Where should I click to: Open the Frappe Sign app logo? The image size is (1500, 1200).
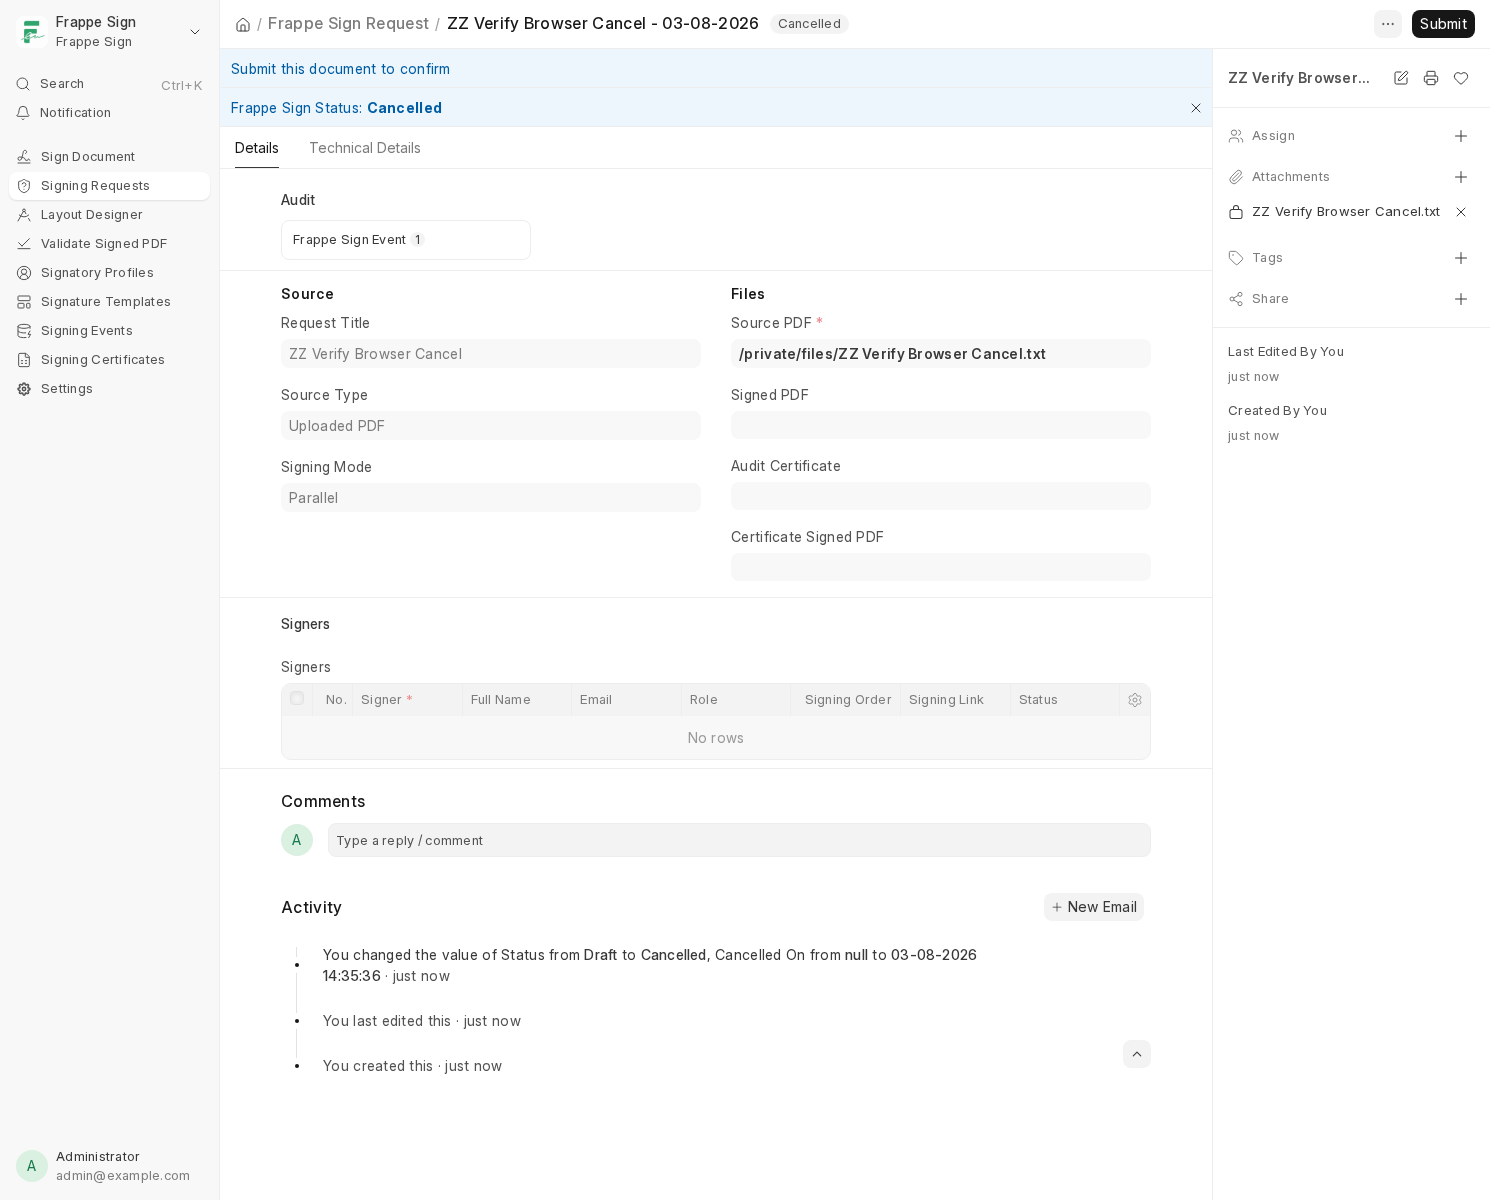click(x=32, y=32)
